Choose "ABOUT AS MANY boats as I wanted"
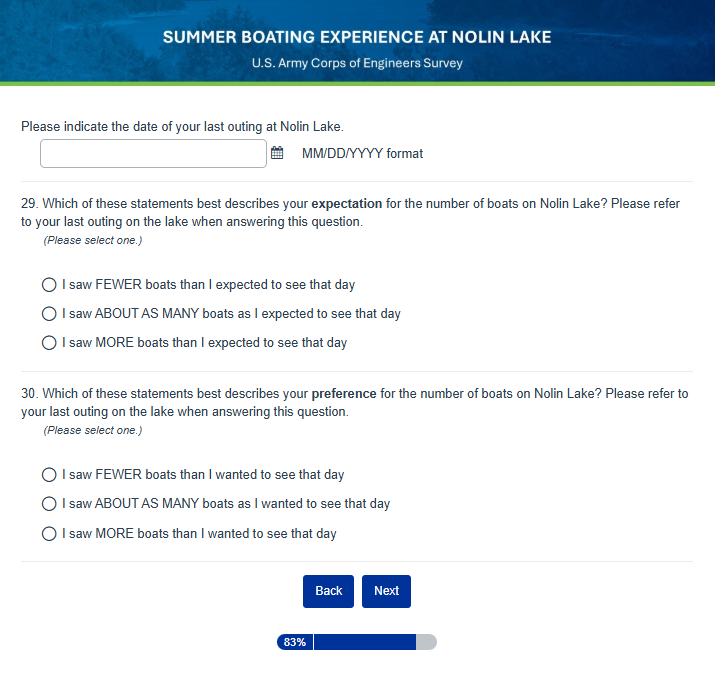This screenshot has width=715, height=691. (x=49, y=504)
